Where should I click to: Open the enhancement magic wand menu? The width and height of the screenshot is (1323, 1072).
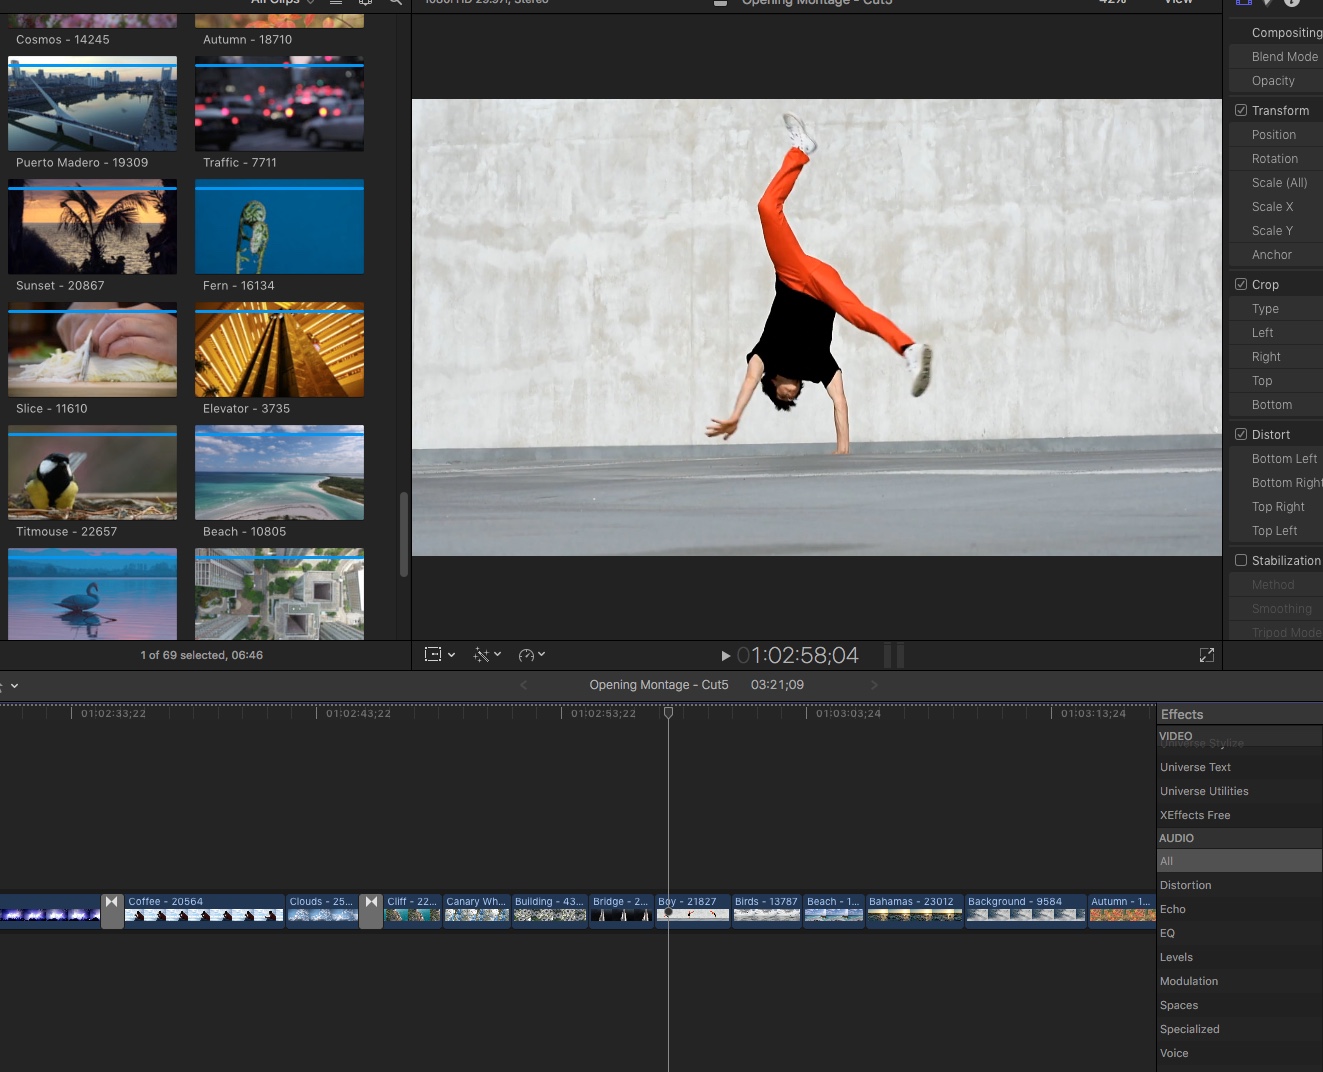coord(487,655)
